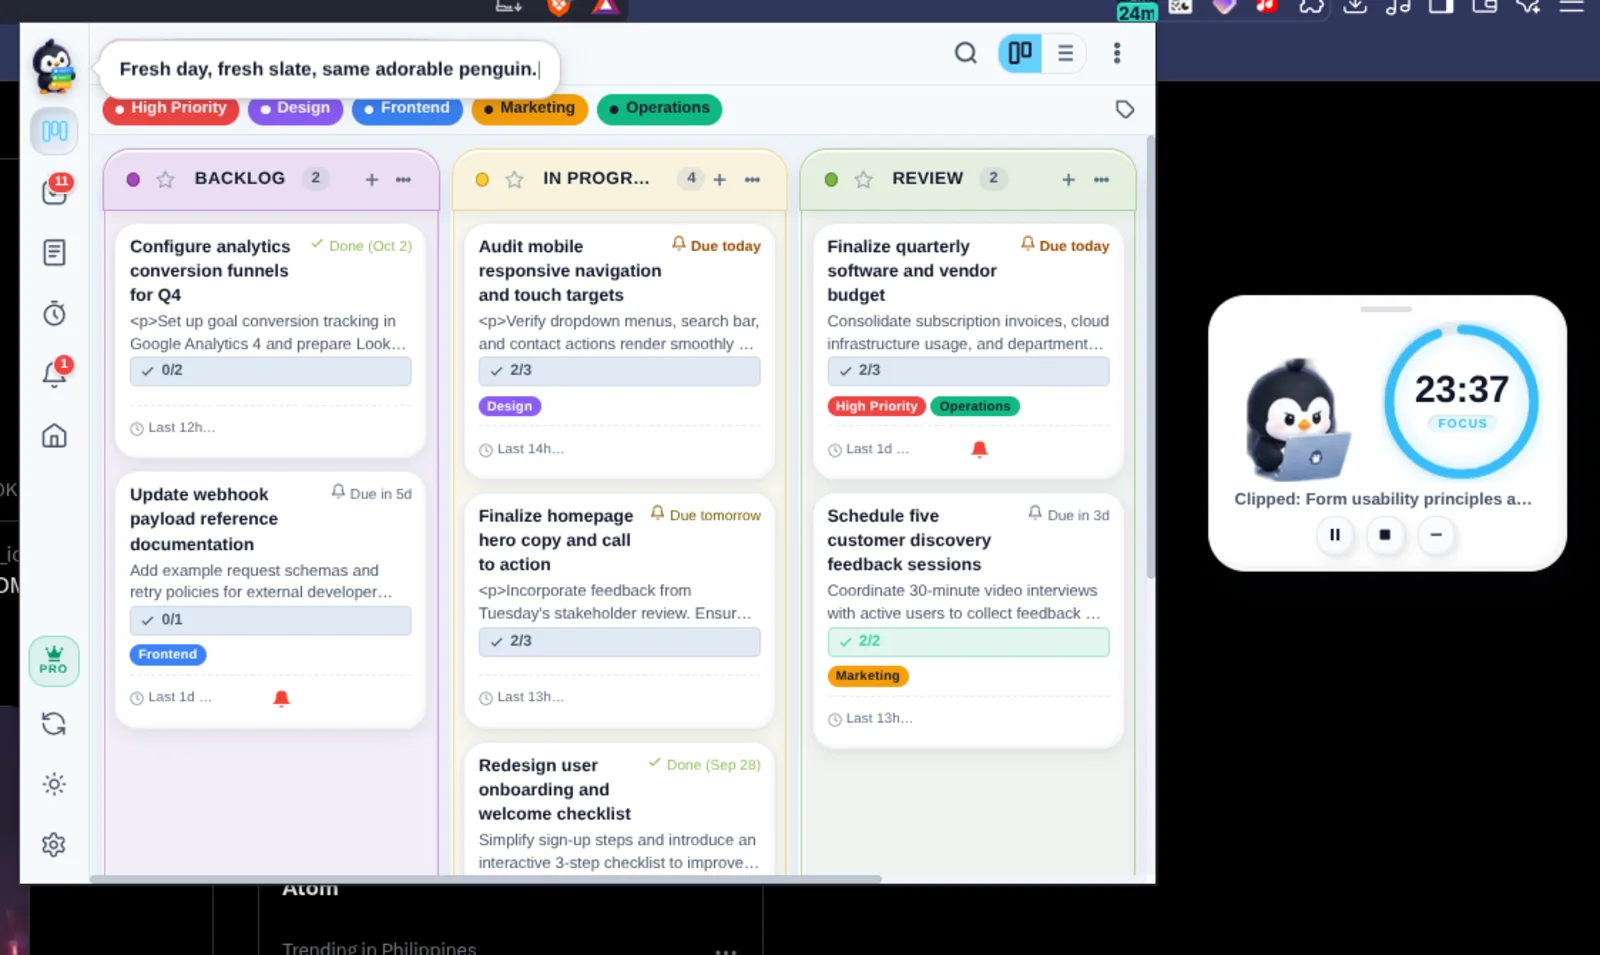Filter by Design tag
Image resolution: width=1600 pixels, height=955 pixels.
coord(295,108)
